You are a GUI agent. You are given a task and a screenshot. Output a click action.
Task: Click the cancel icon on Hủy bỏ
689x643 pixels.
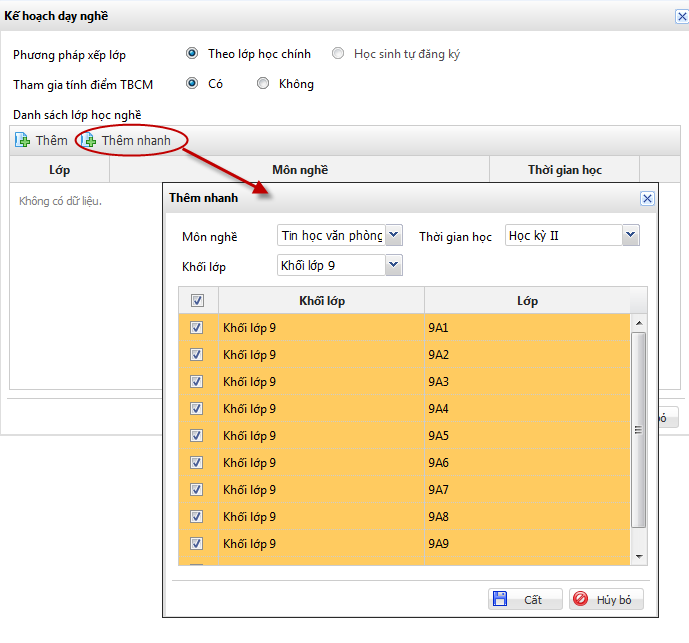tap(581, 600)
